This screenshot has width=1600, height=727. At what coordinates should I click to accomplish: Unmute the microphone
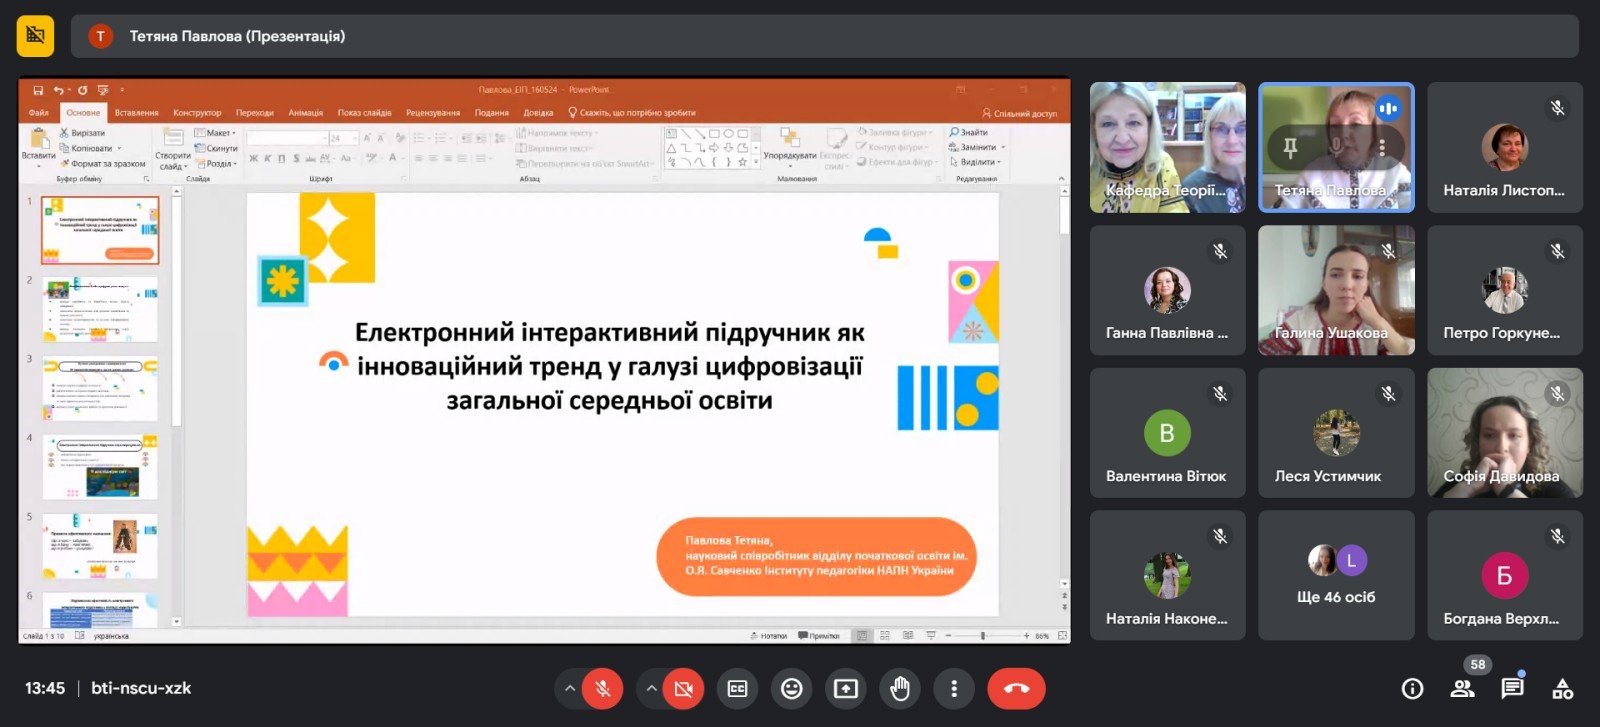pyautogui.click(x=602, y=688)
